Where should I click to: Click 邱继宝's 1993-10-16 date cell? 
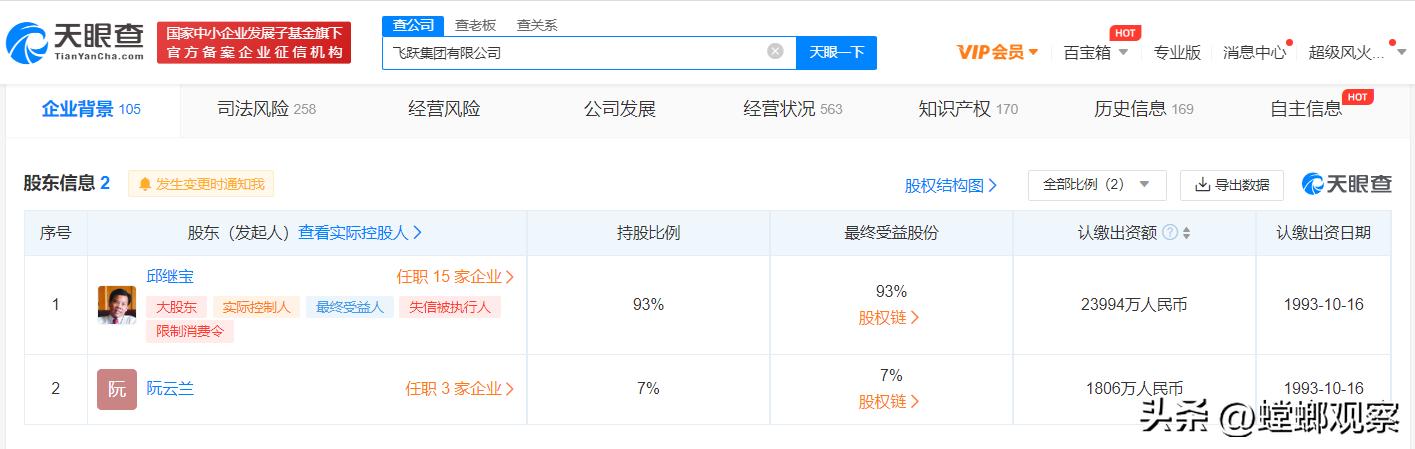coord(1323,305)
